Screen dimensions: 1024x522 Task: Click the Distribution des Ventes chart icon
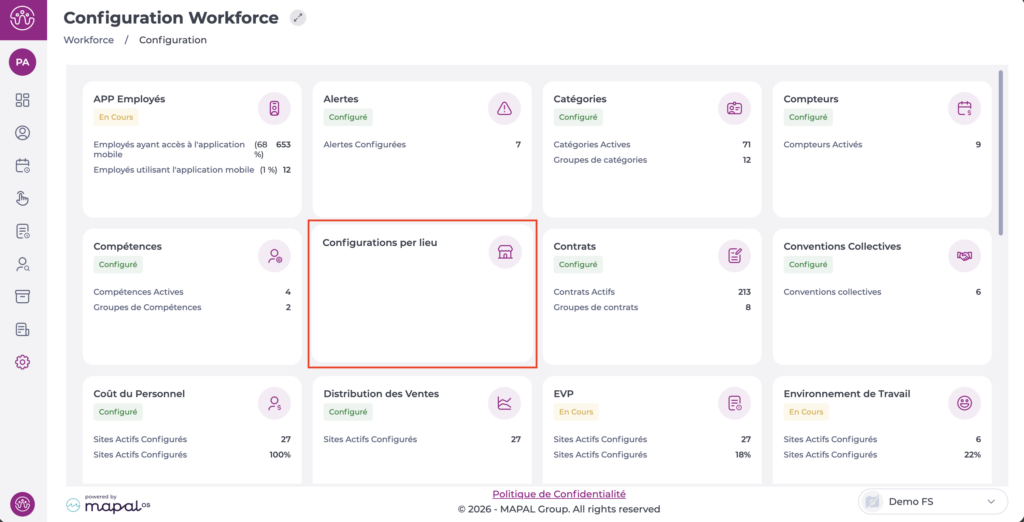[504, 403]
